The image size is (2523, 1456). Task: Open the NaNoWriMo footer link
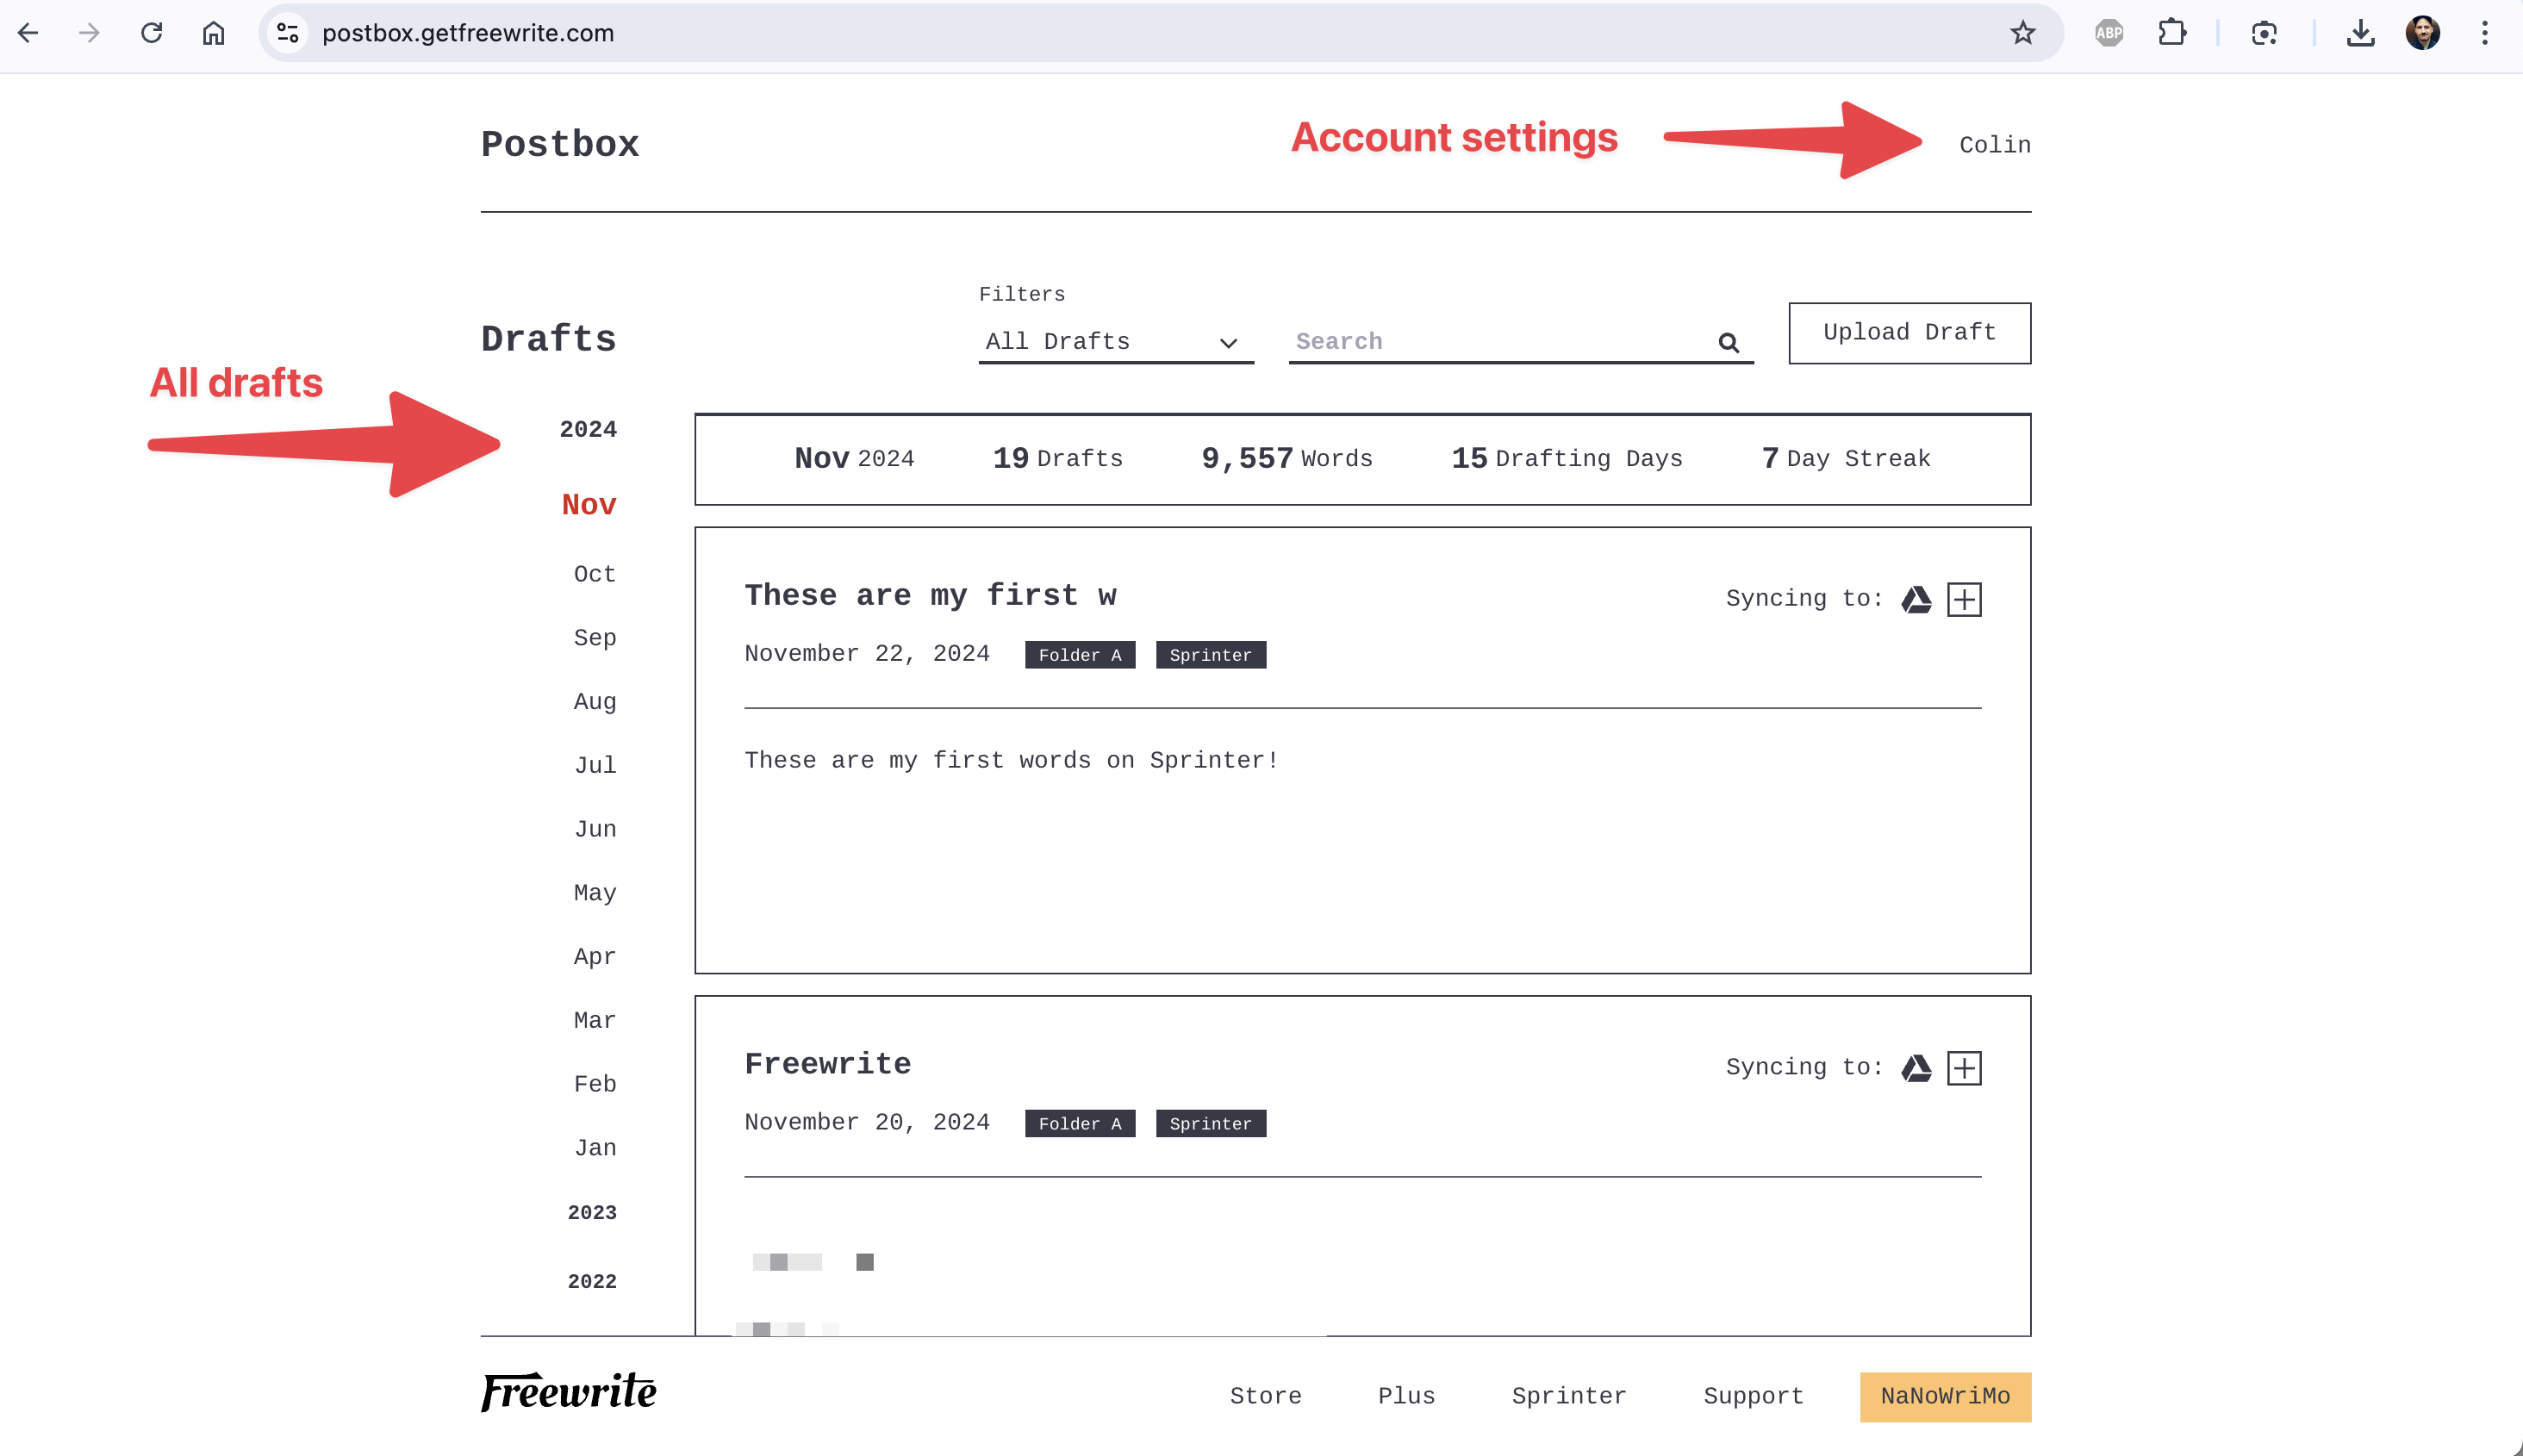[1944, 1396]
